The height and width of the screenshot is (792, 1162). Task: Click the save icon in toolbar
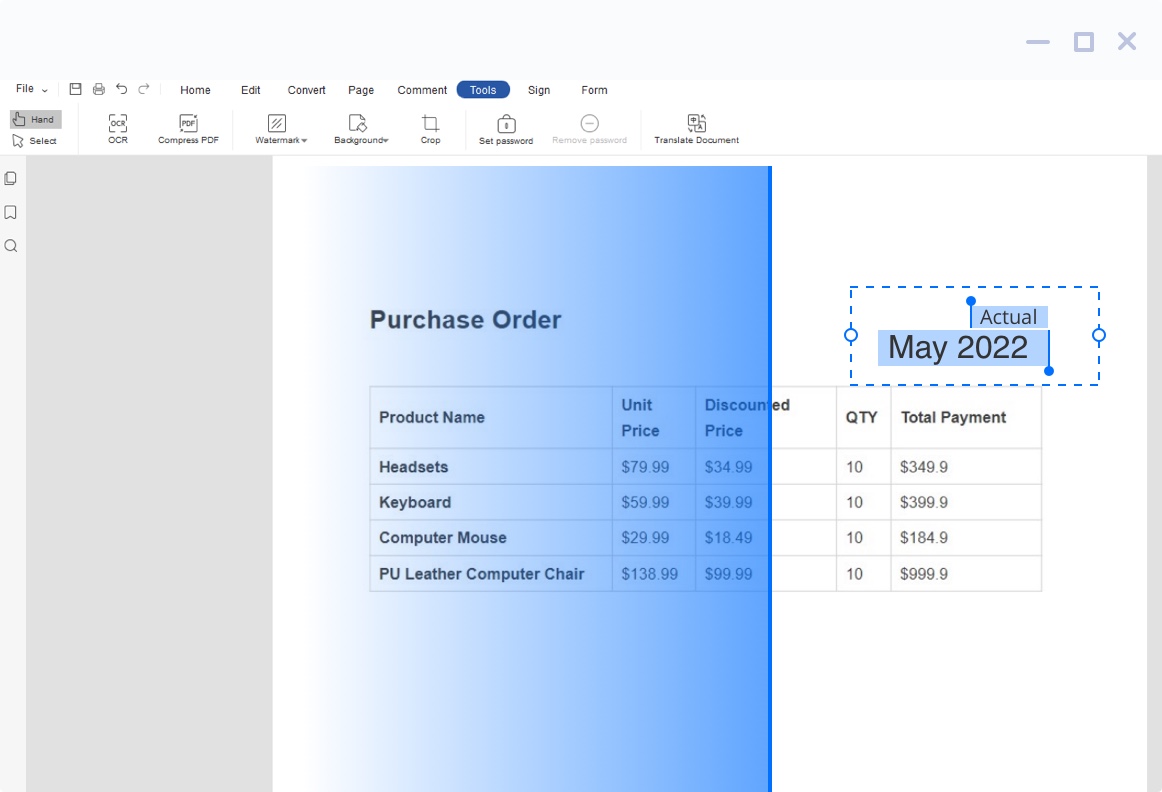point(75,89)
